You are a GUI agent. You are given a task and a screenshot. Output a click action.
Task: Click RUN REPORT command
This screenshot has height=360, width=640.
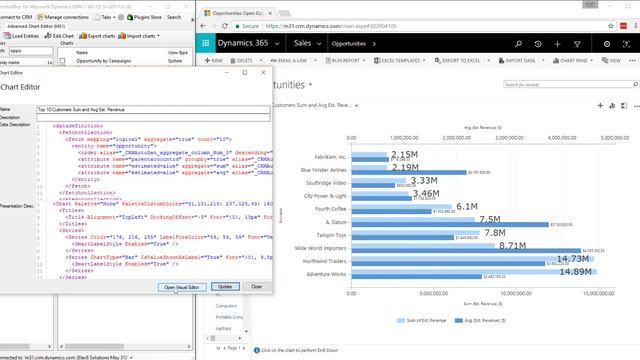point(342,60)
